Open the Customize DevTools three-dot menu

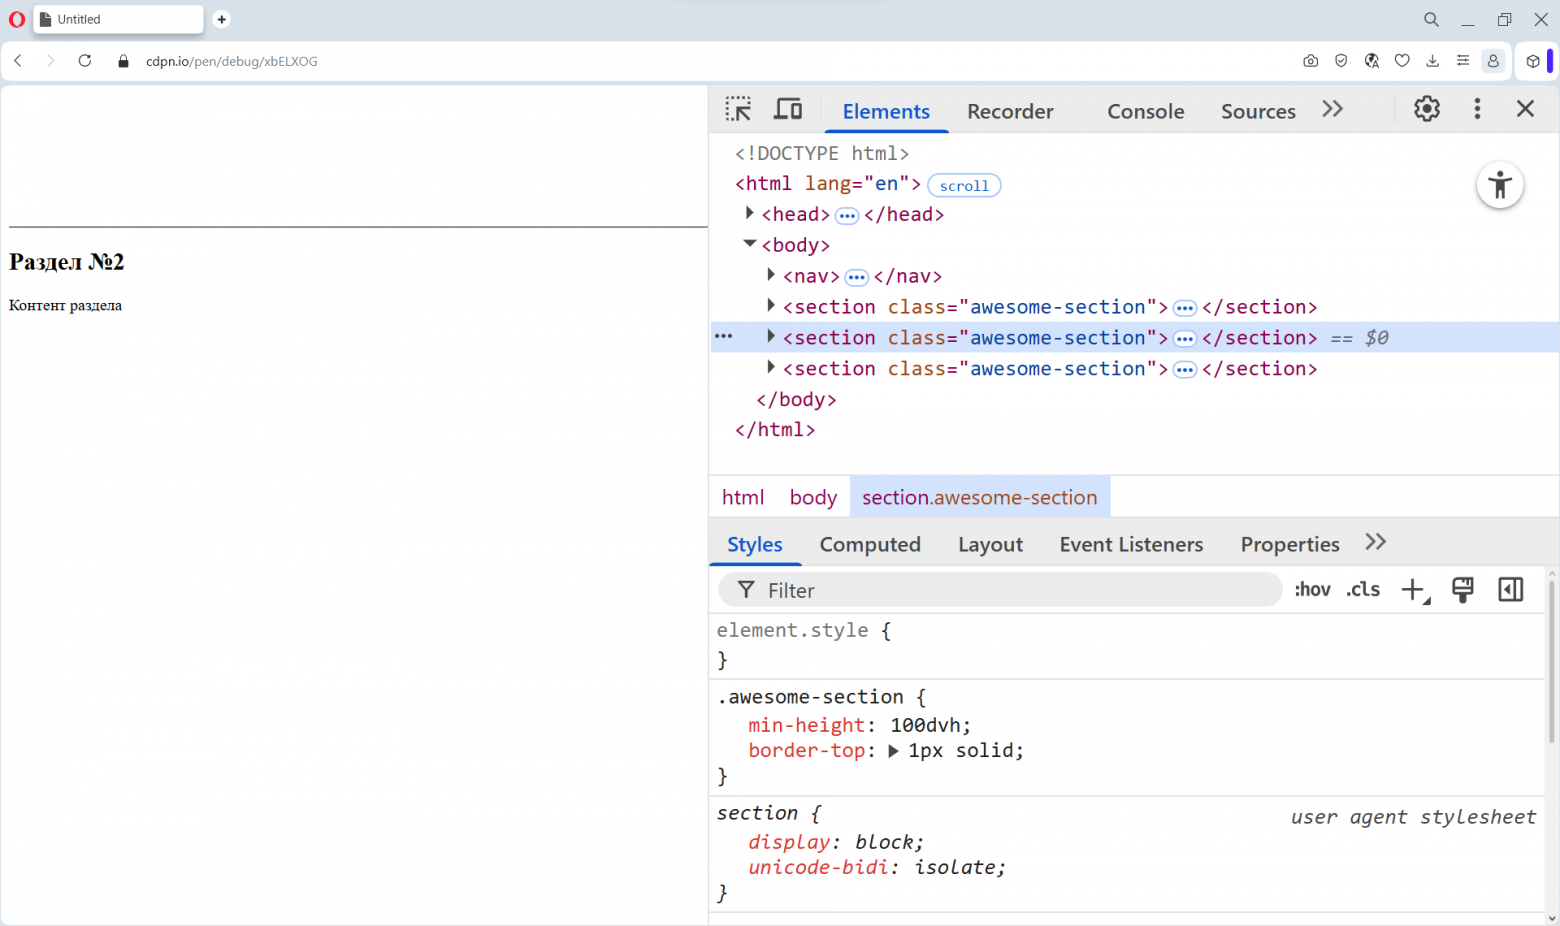point(1477,109)
